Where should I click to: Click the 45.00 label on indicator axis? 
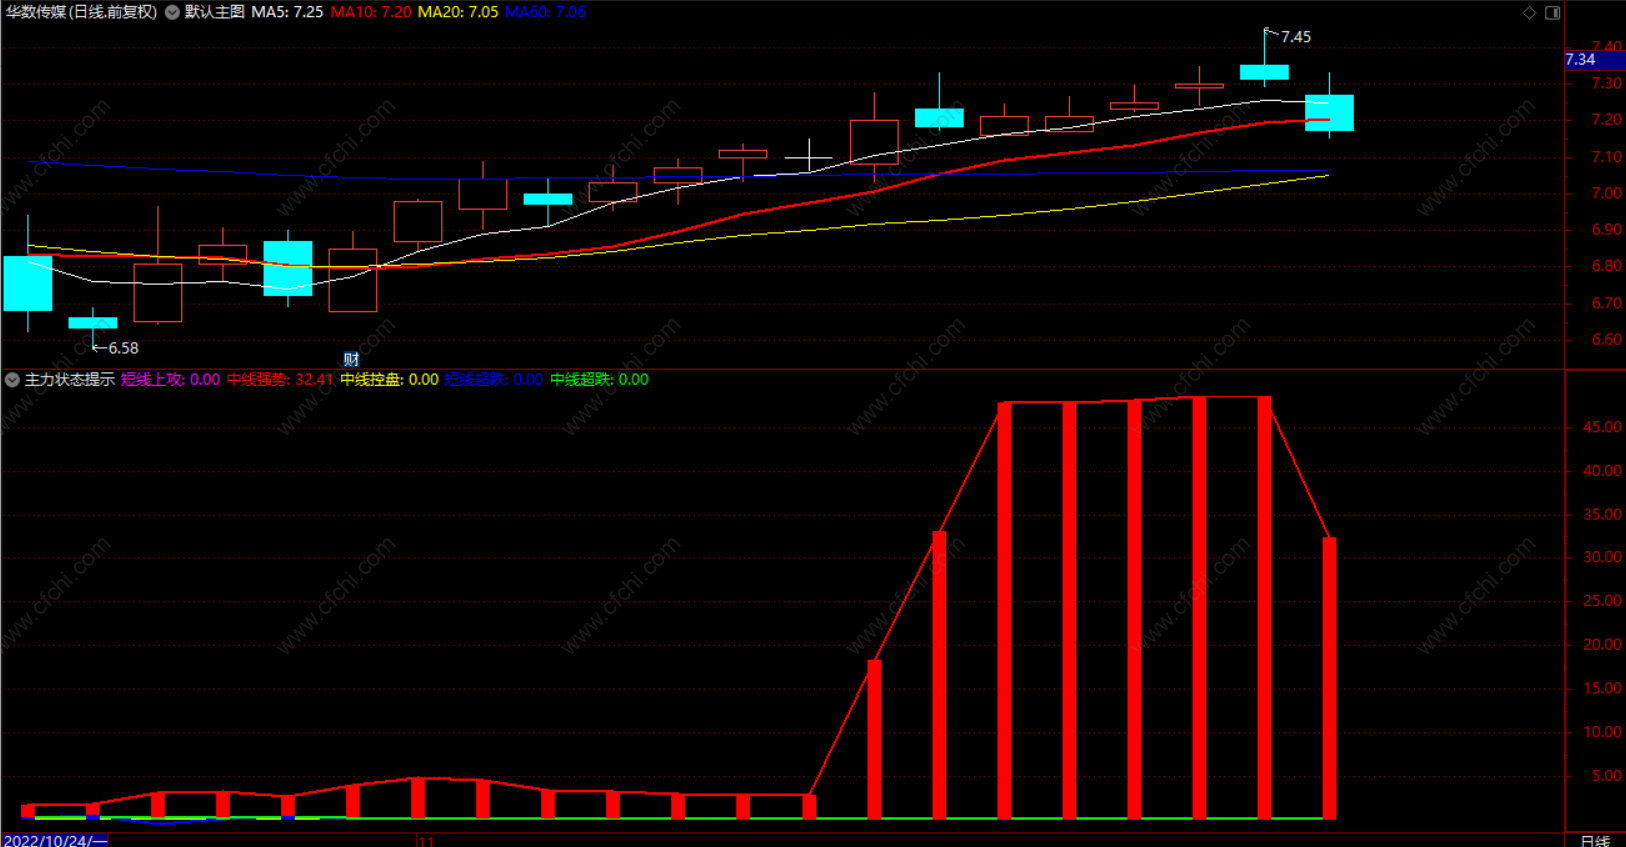coord(1602,427)
